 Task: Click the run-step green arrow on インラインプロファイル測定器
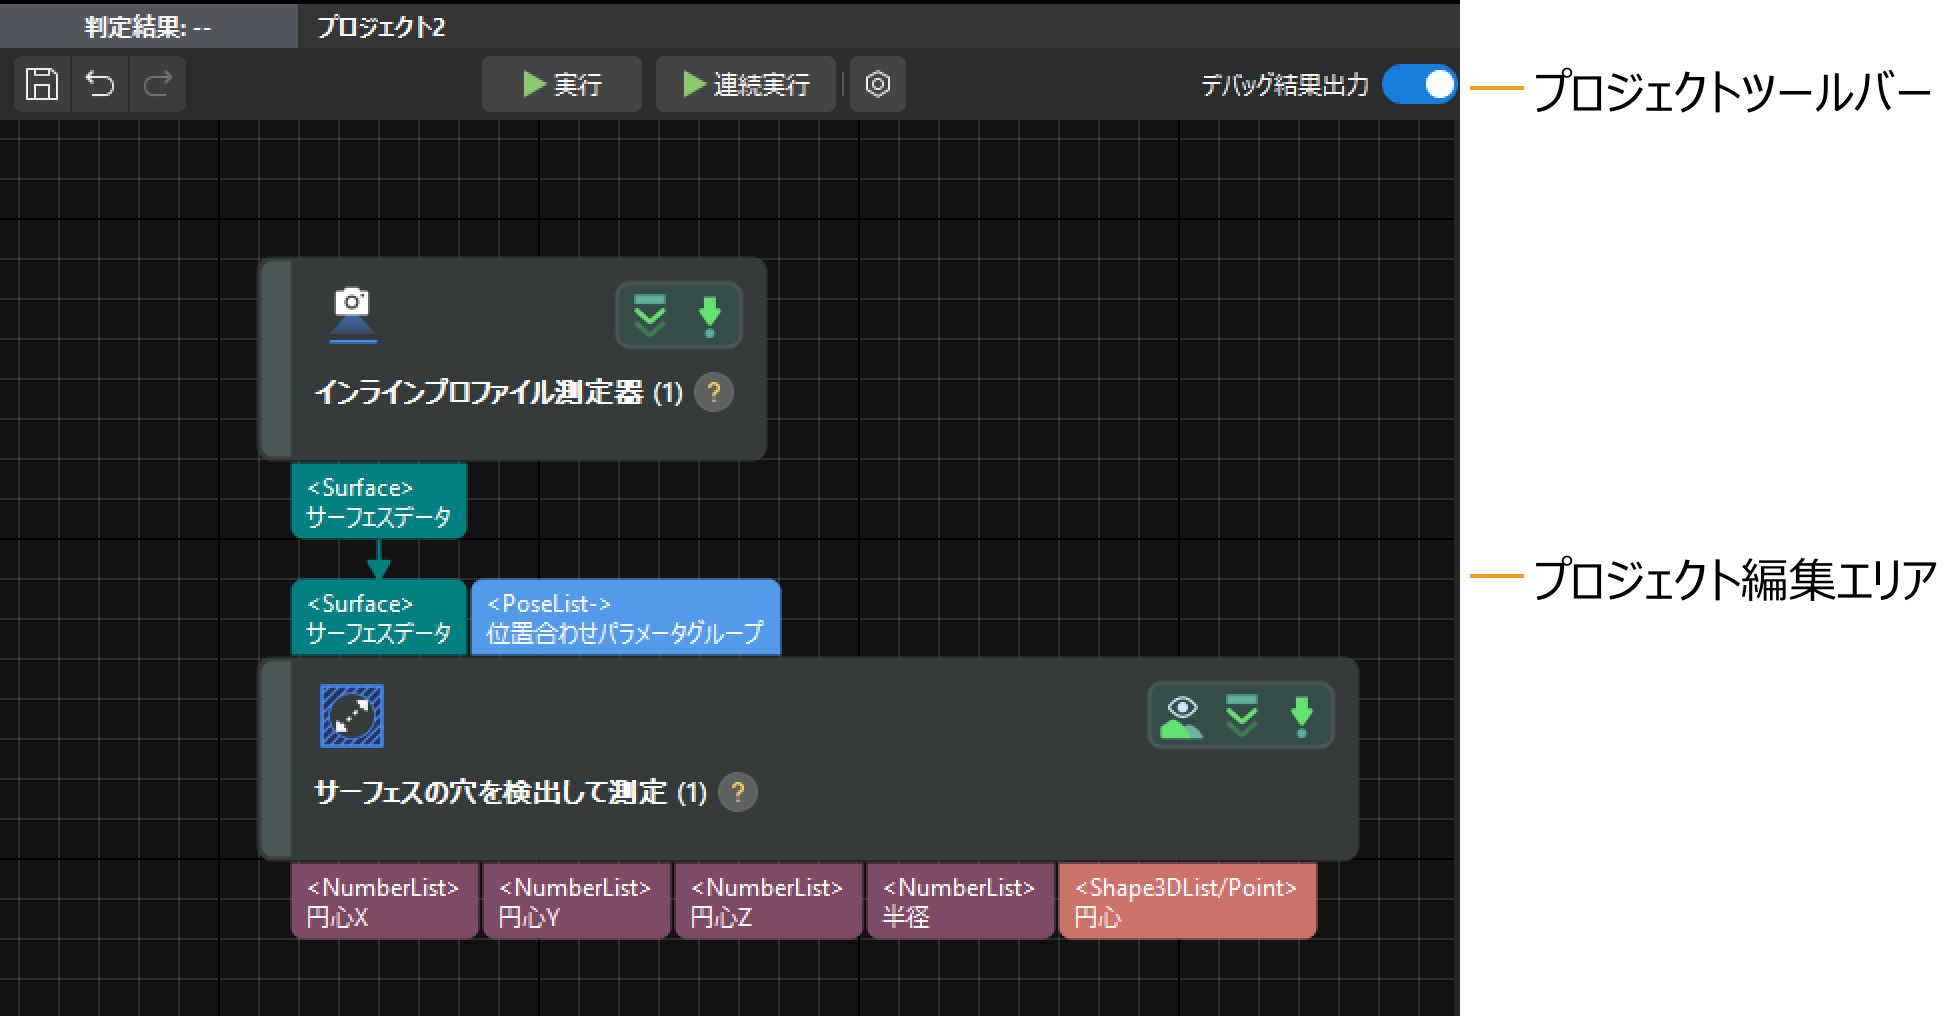pos(709,315)
